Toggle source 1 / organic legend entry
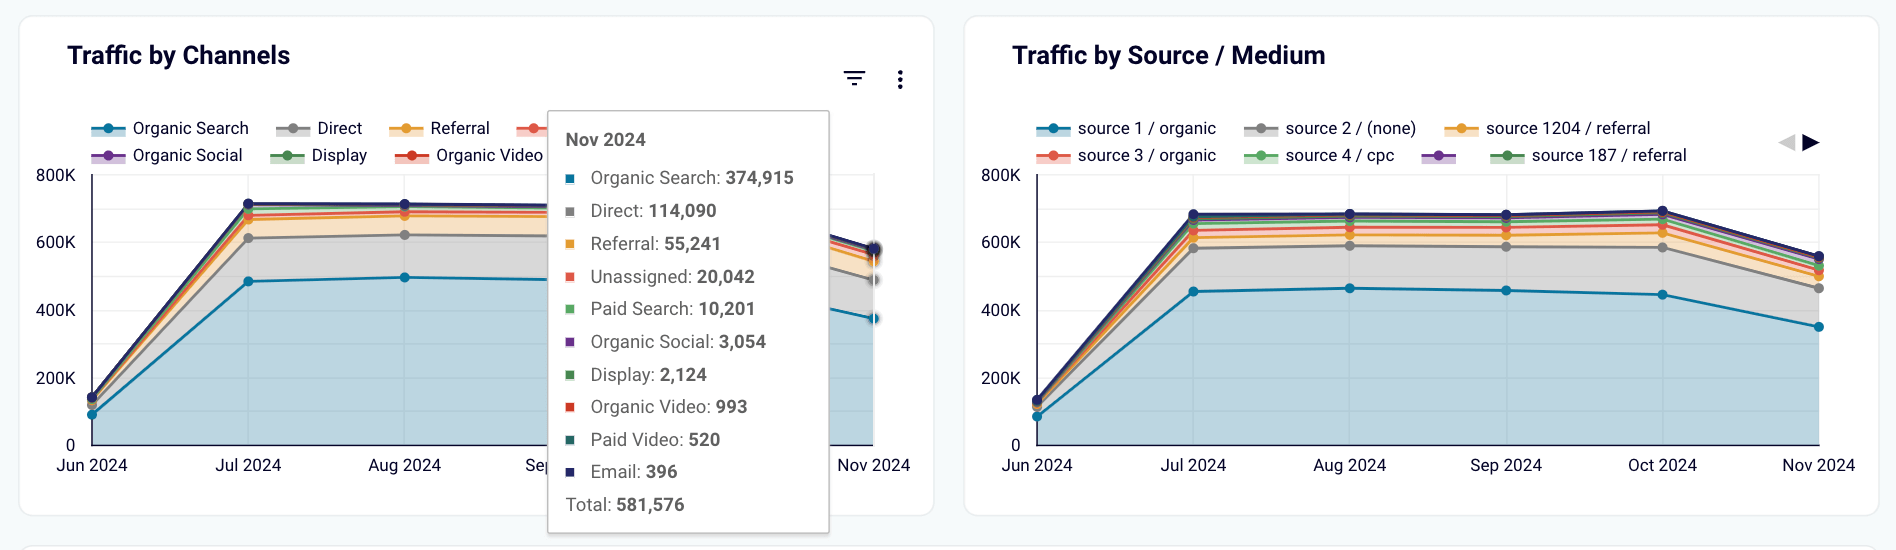 (1126, 129)
